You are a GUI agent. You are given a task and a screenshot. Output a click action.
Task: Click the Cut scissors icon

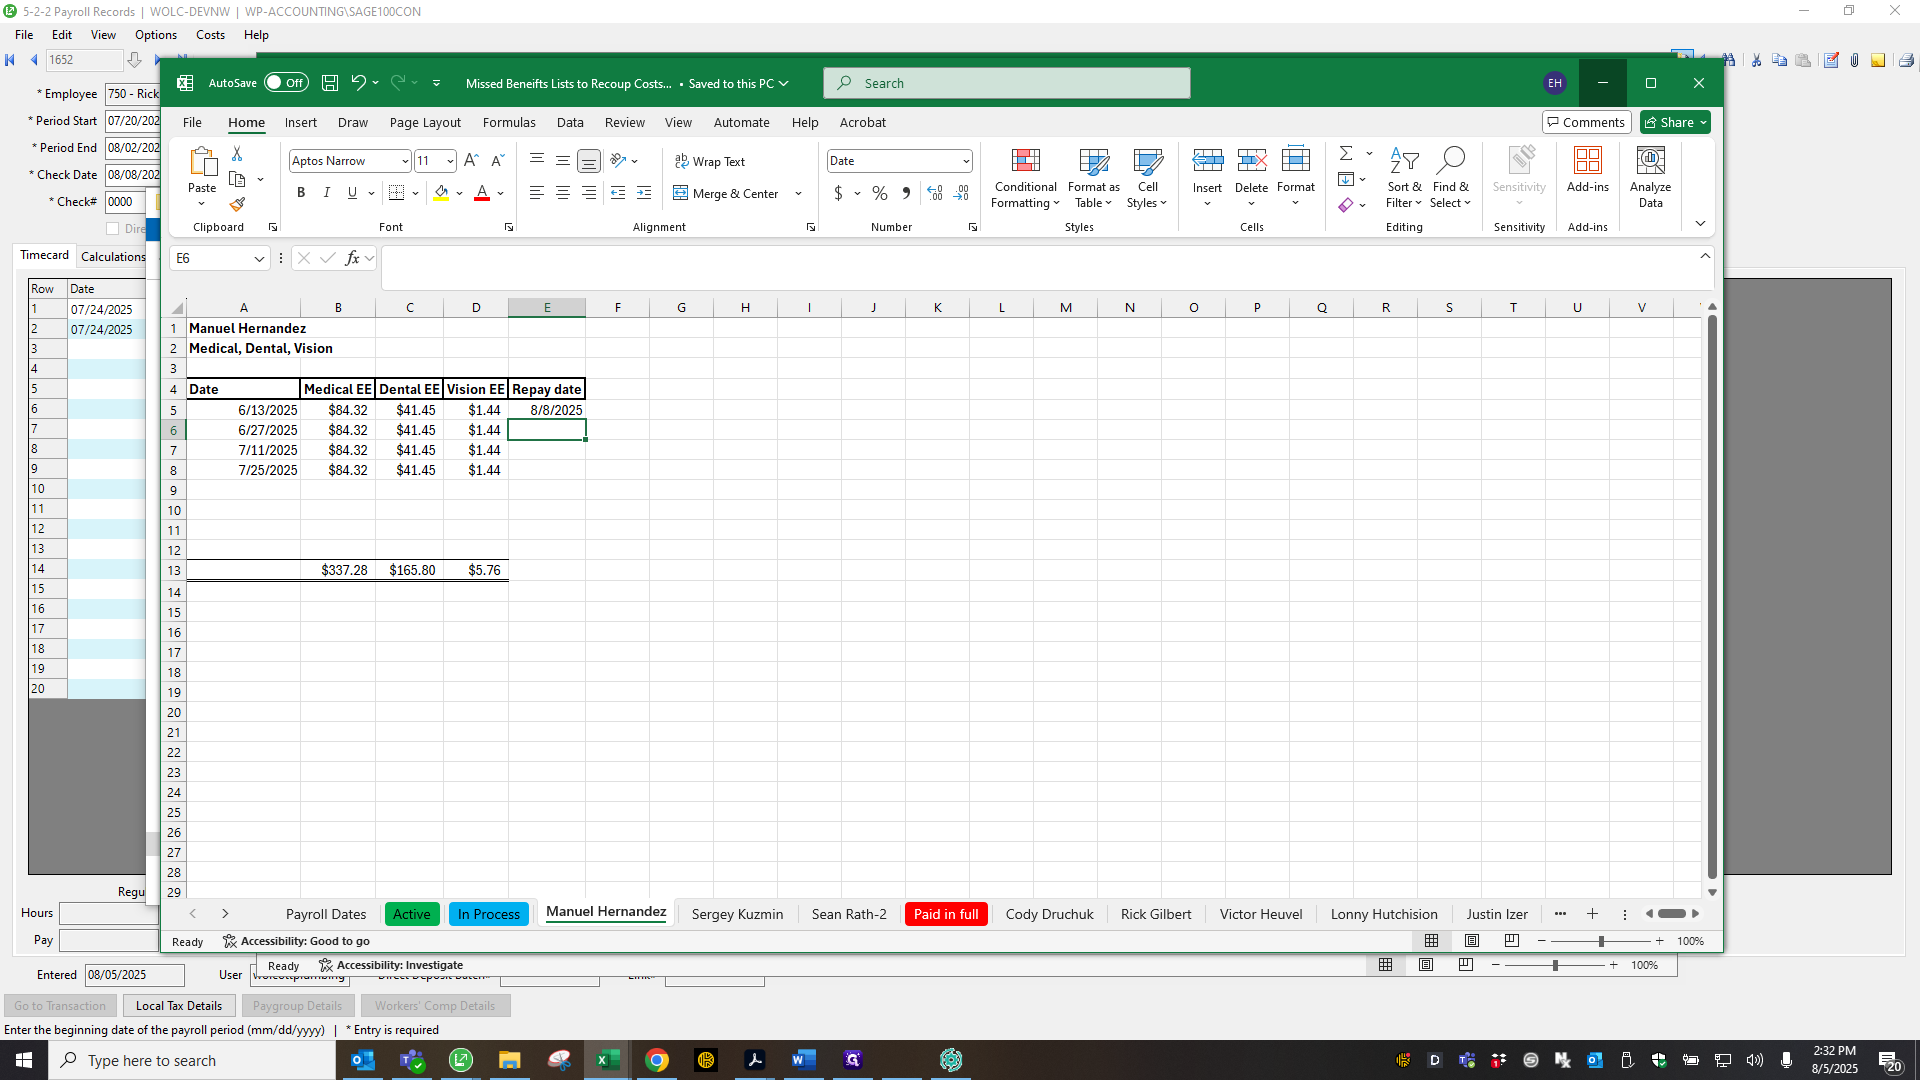pyautogui.click(x=237, y=154)
